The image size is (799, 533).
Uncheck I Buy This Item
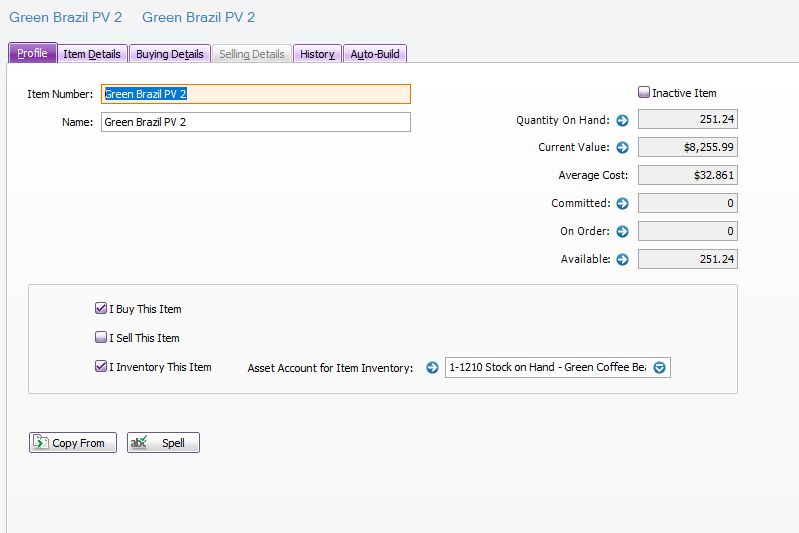[x=101, y=310]
